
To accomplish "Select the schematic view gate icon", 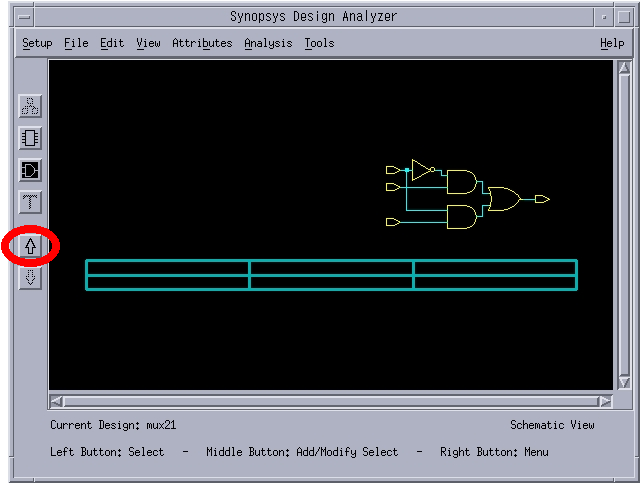I will click(x=30, y=170).
